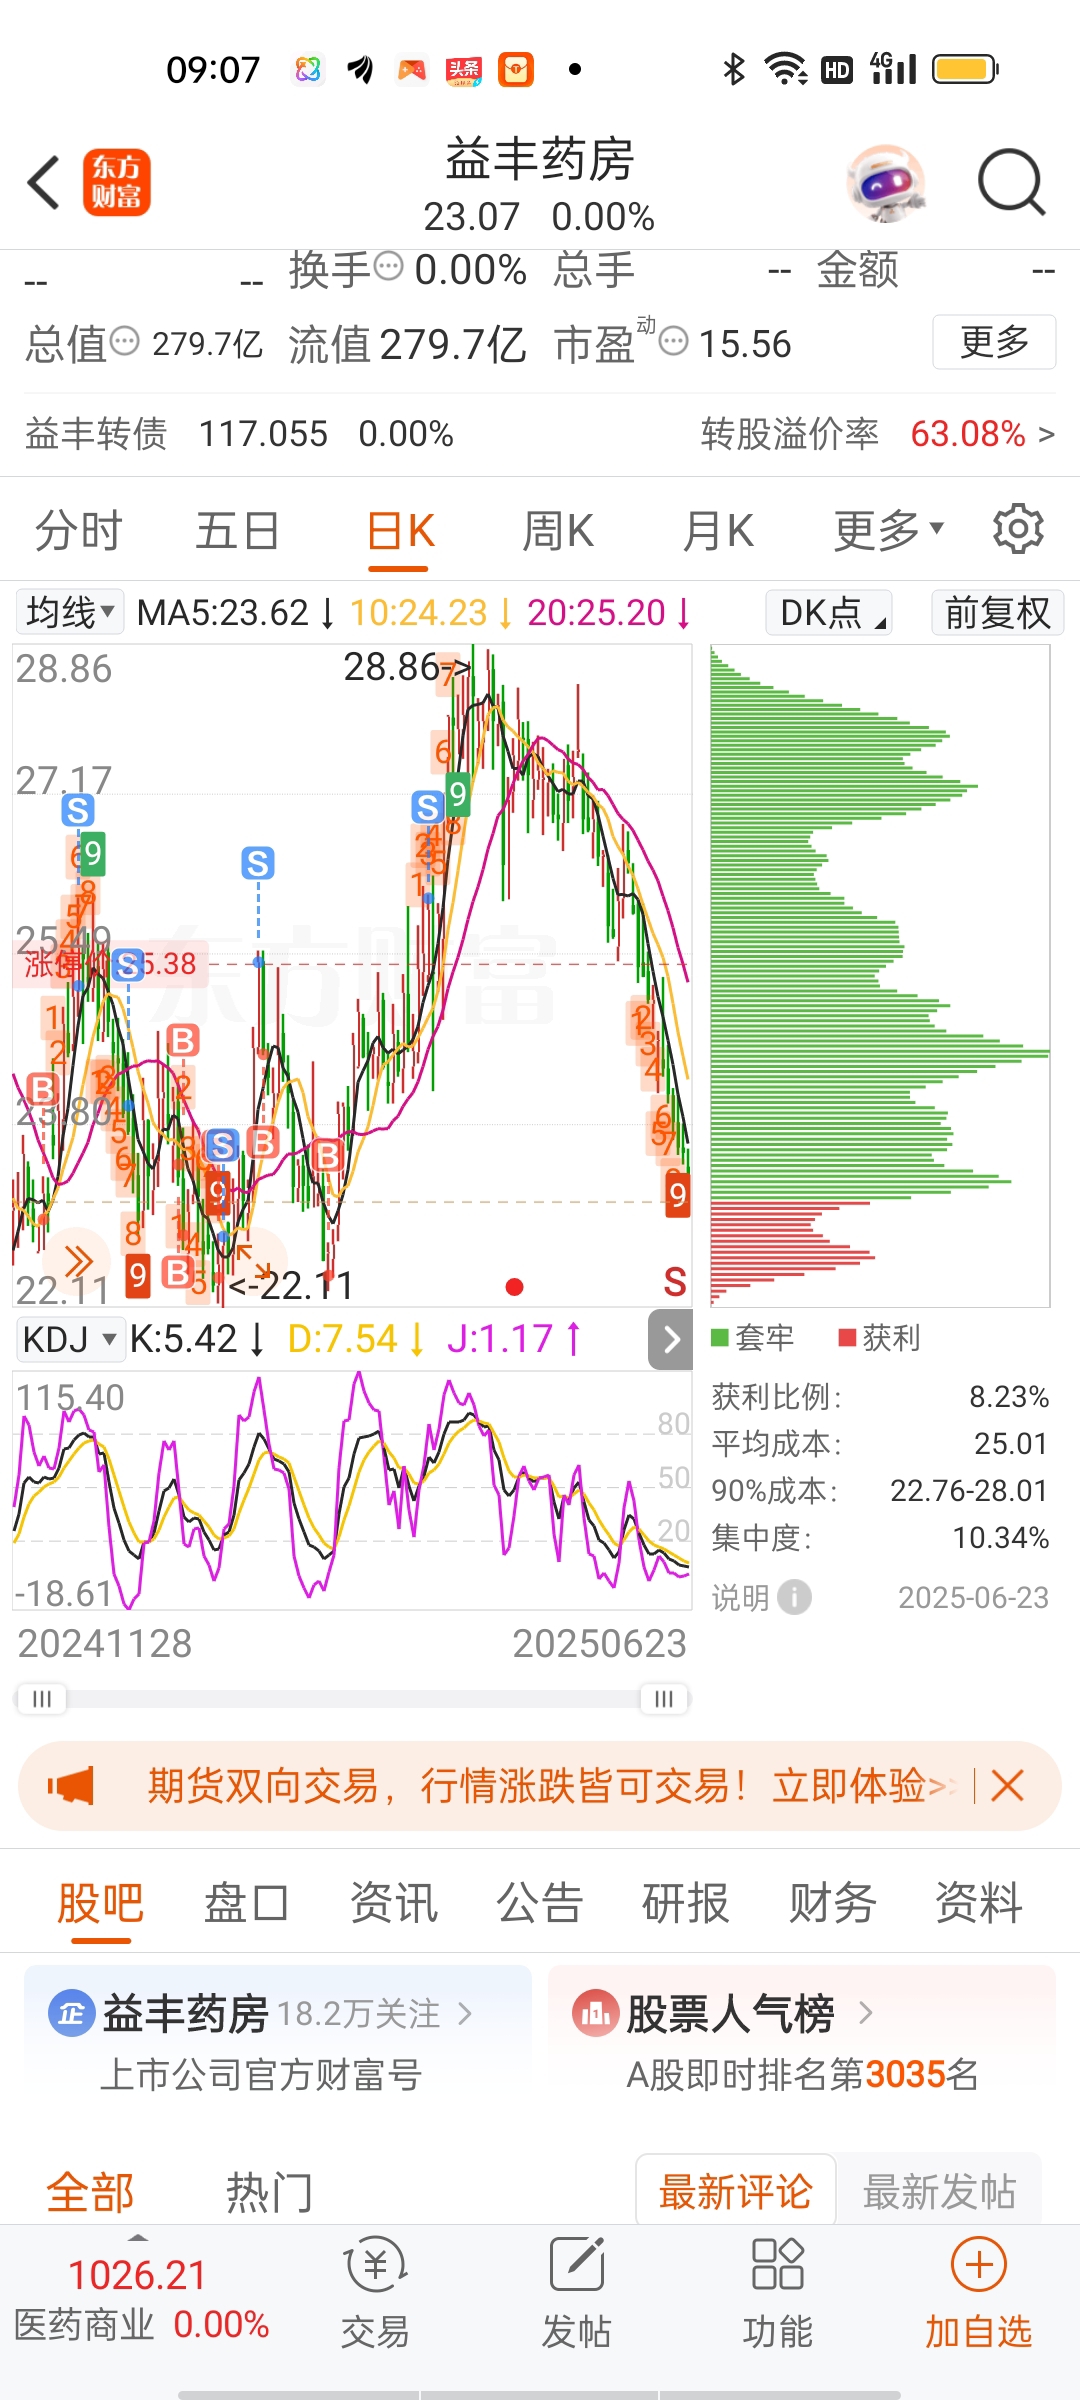This screenshot has width=1080, height=2400.
Task: Tap the Wi-Fi status bar icon
Action: point(786,69)
